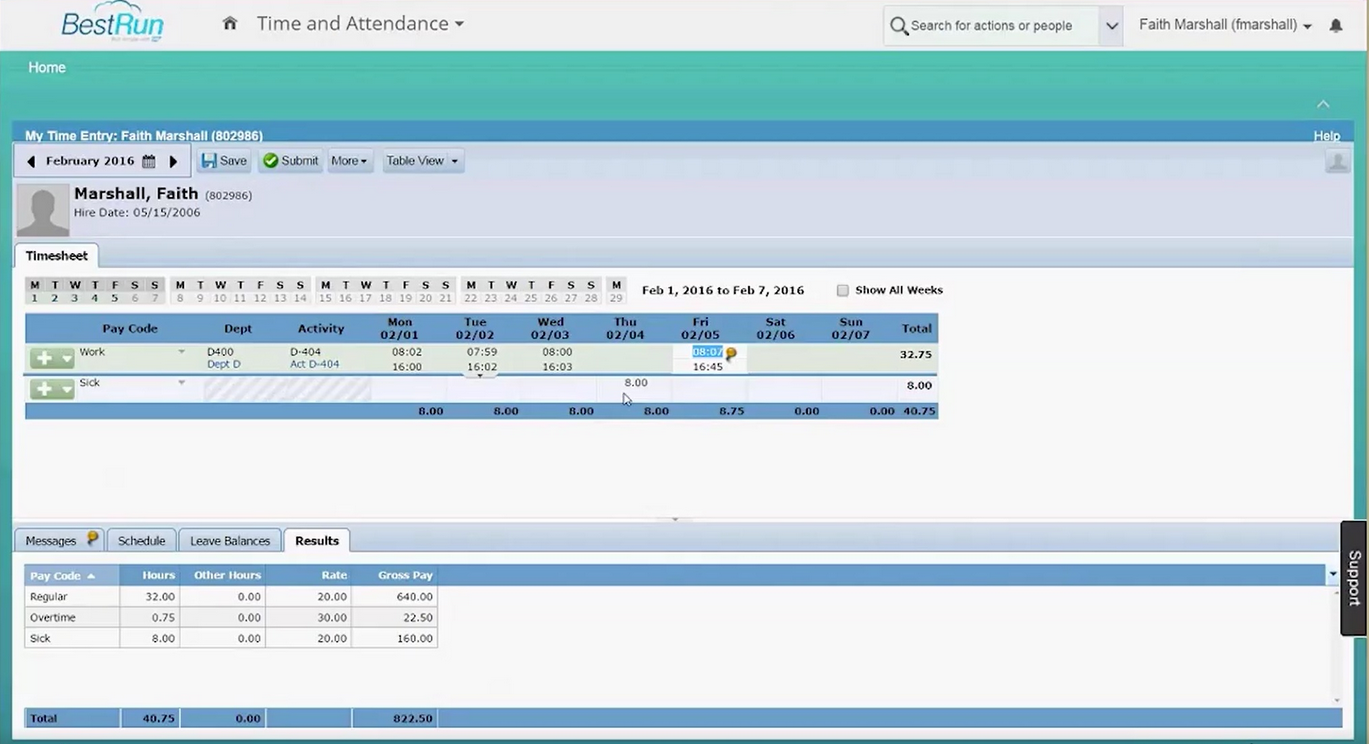The height and width of the screenshot is (744, 1369).
Task: Click the Home house icon
Action: [x=230, y=24]
